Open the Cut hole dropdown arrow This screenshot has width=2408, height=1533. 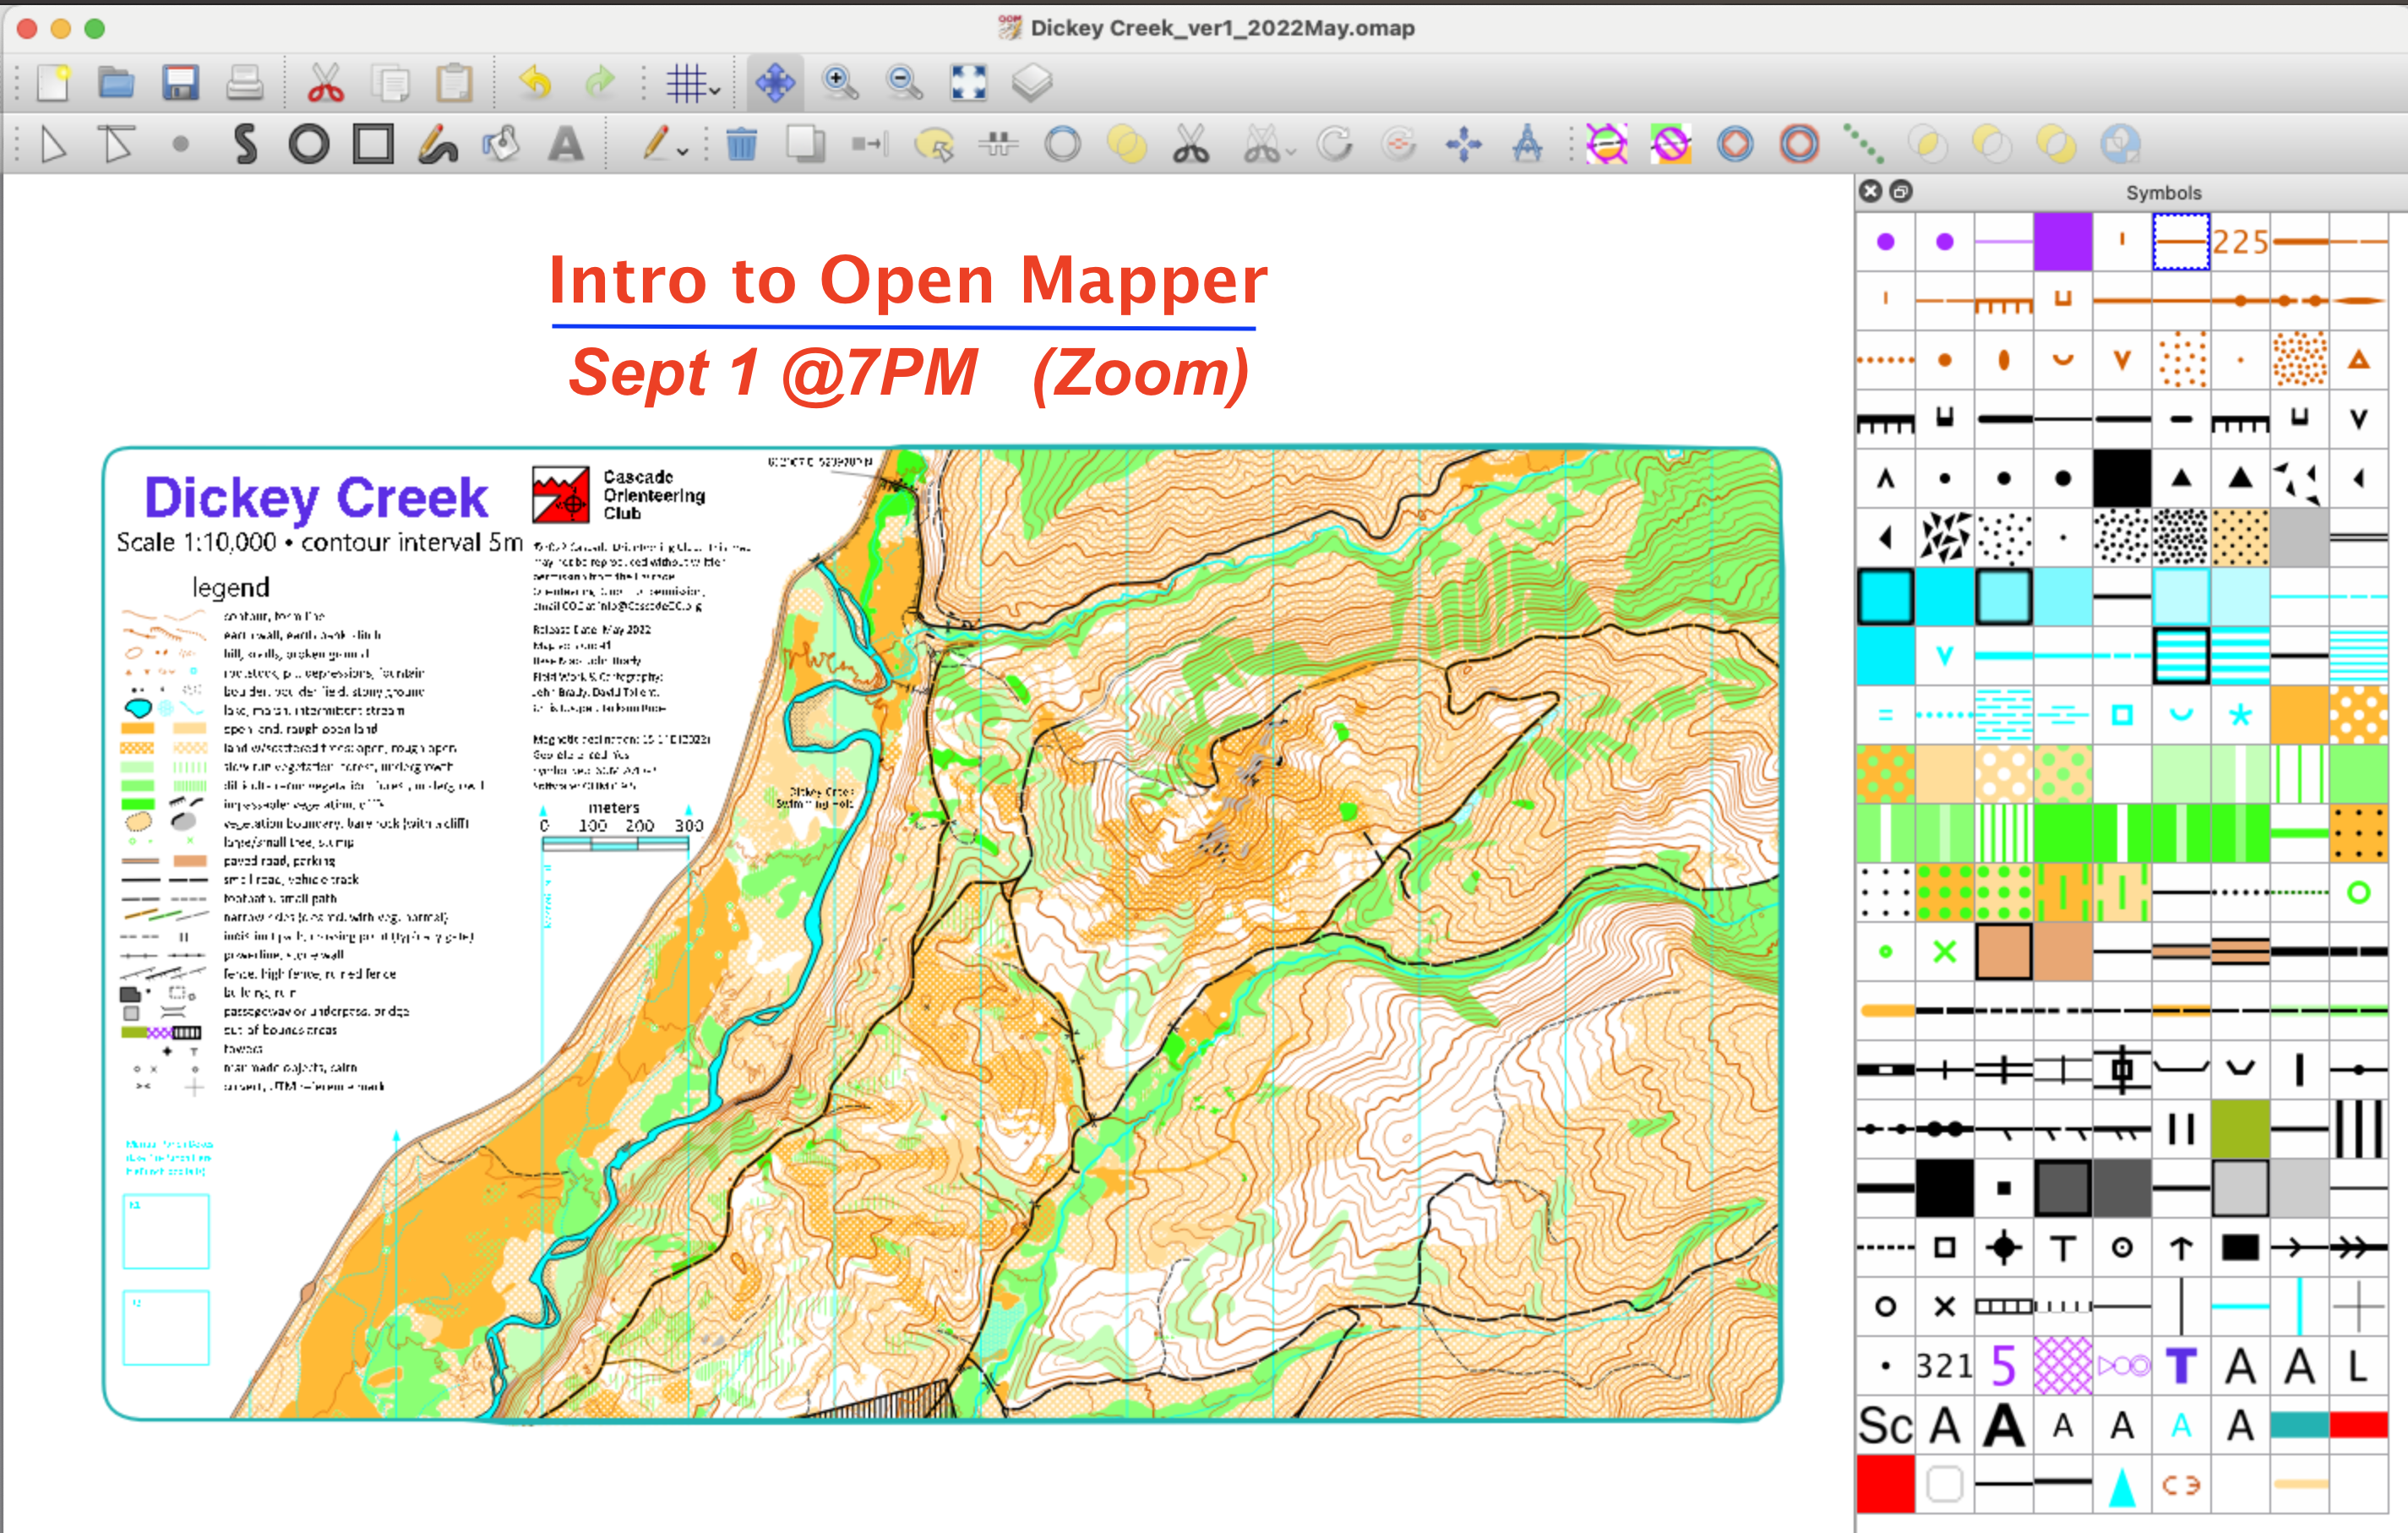point(1291,153)
